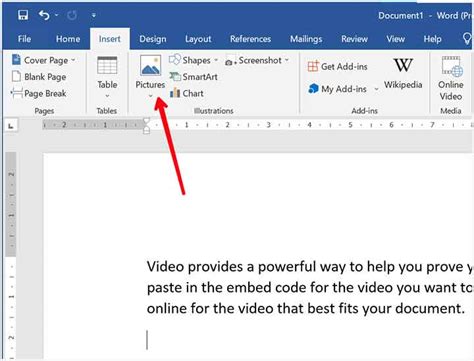The height and width of the screenshot is (361, 474).
Task: Click the Screenshot camera icon
Action: (x=230, y=61)
